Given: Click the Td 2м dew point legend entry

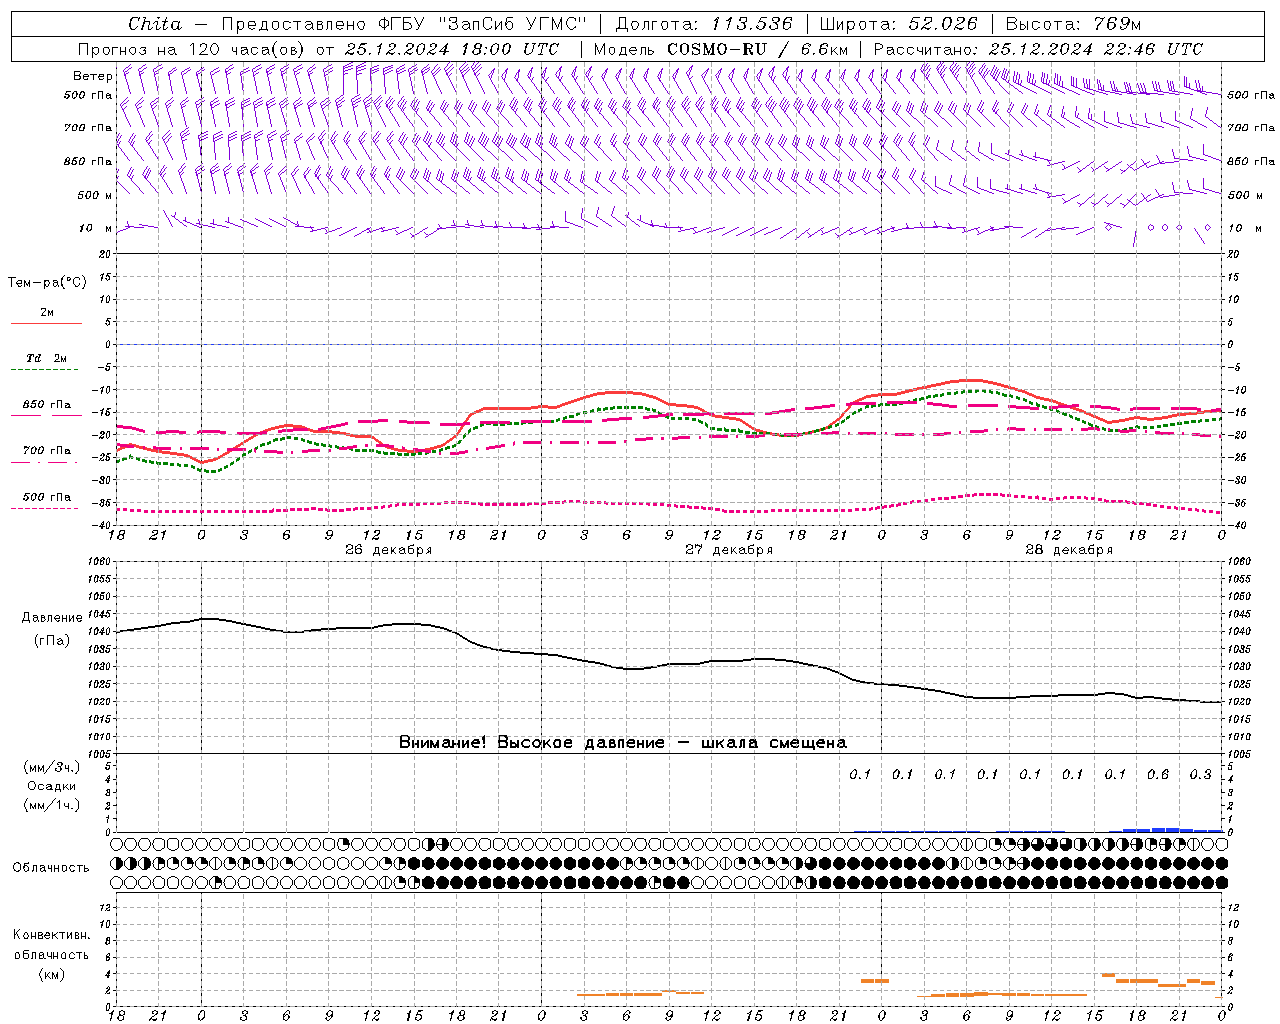Looking at the screenshot, I should click(x=46, y=358).
